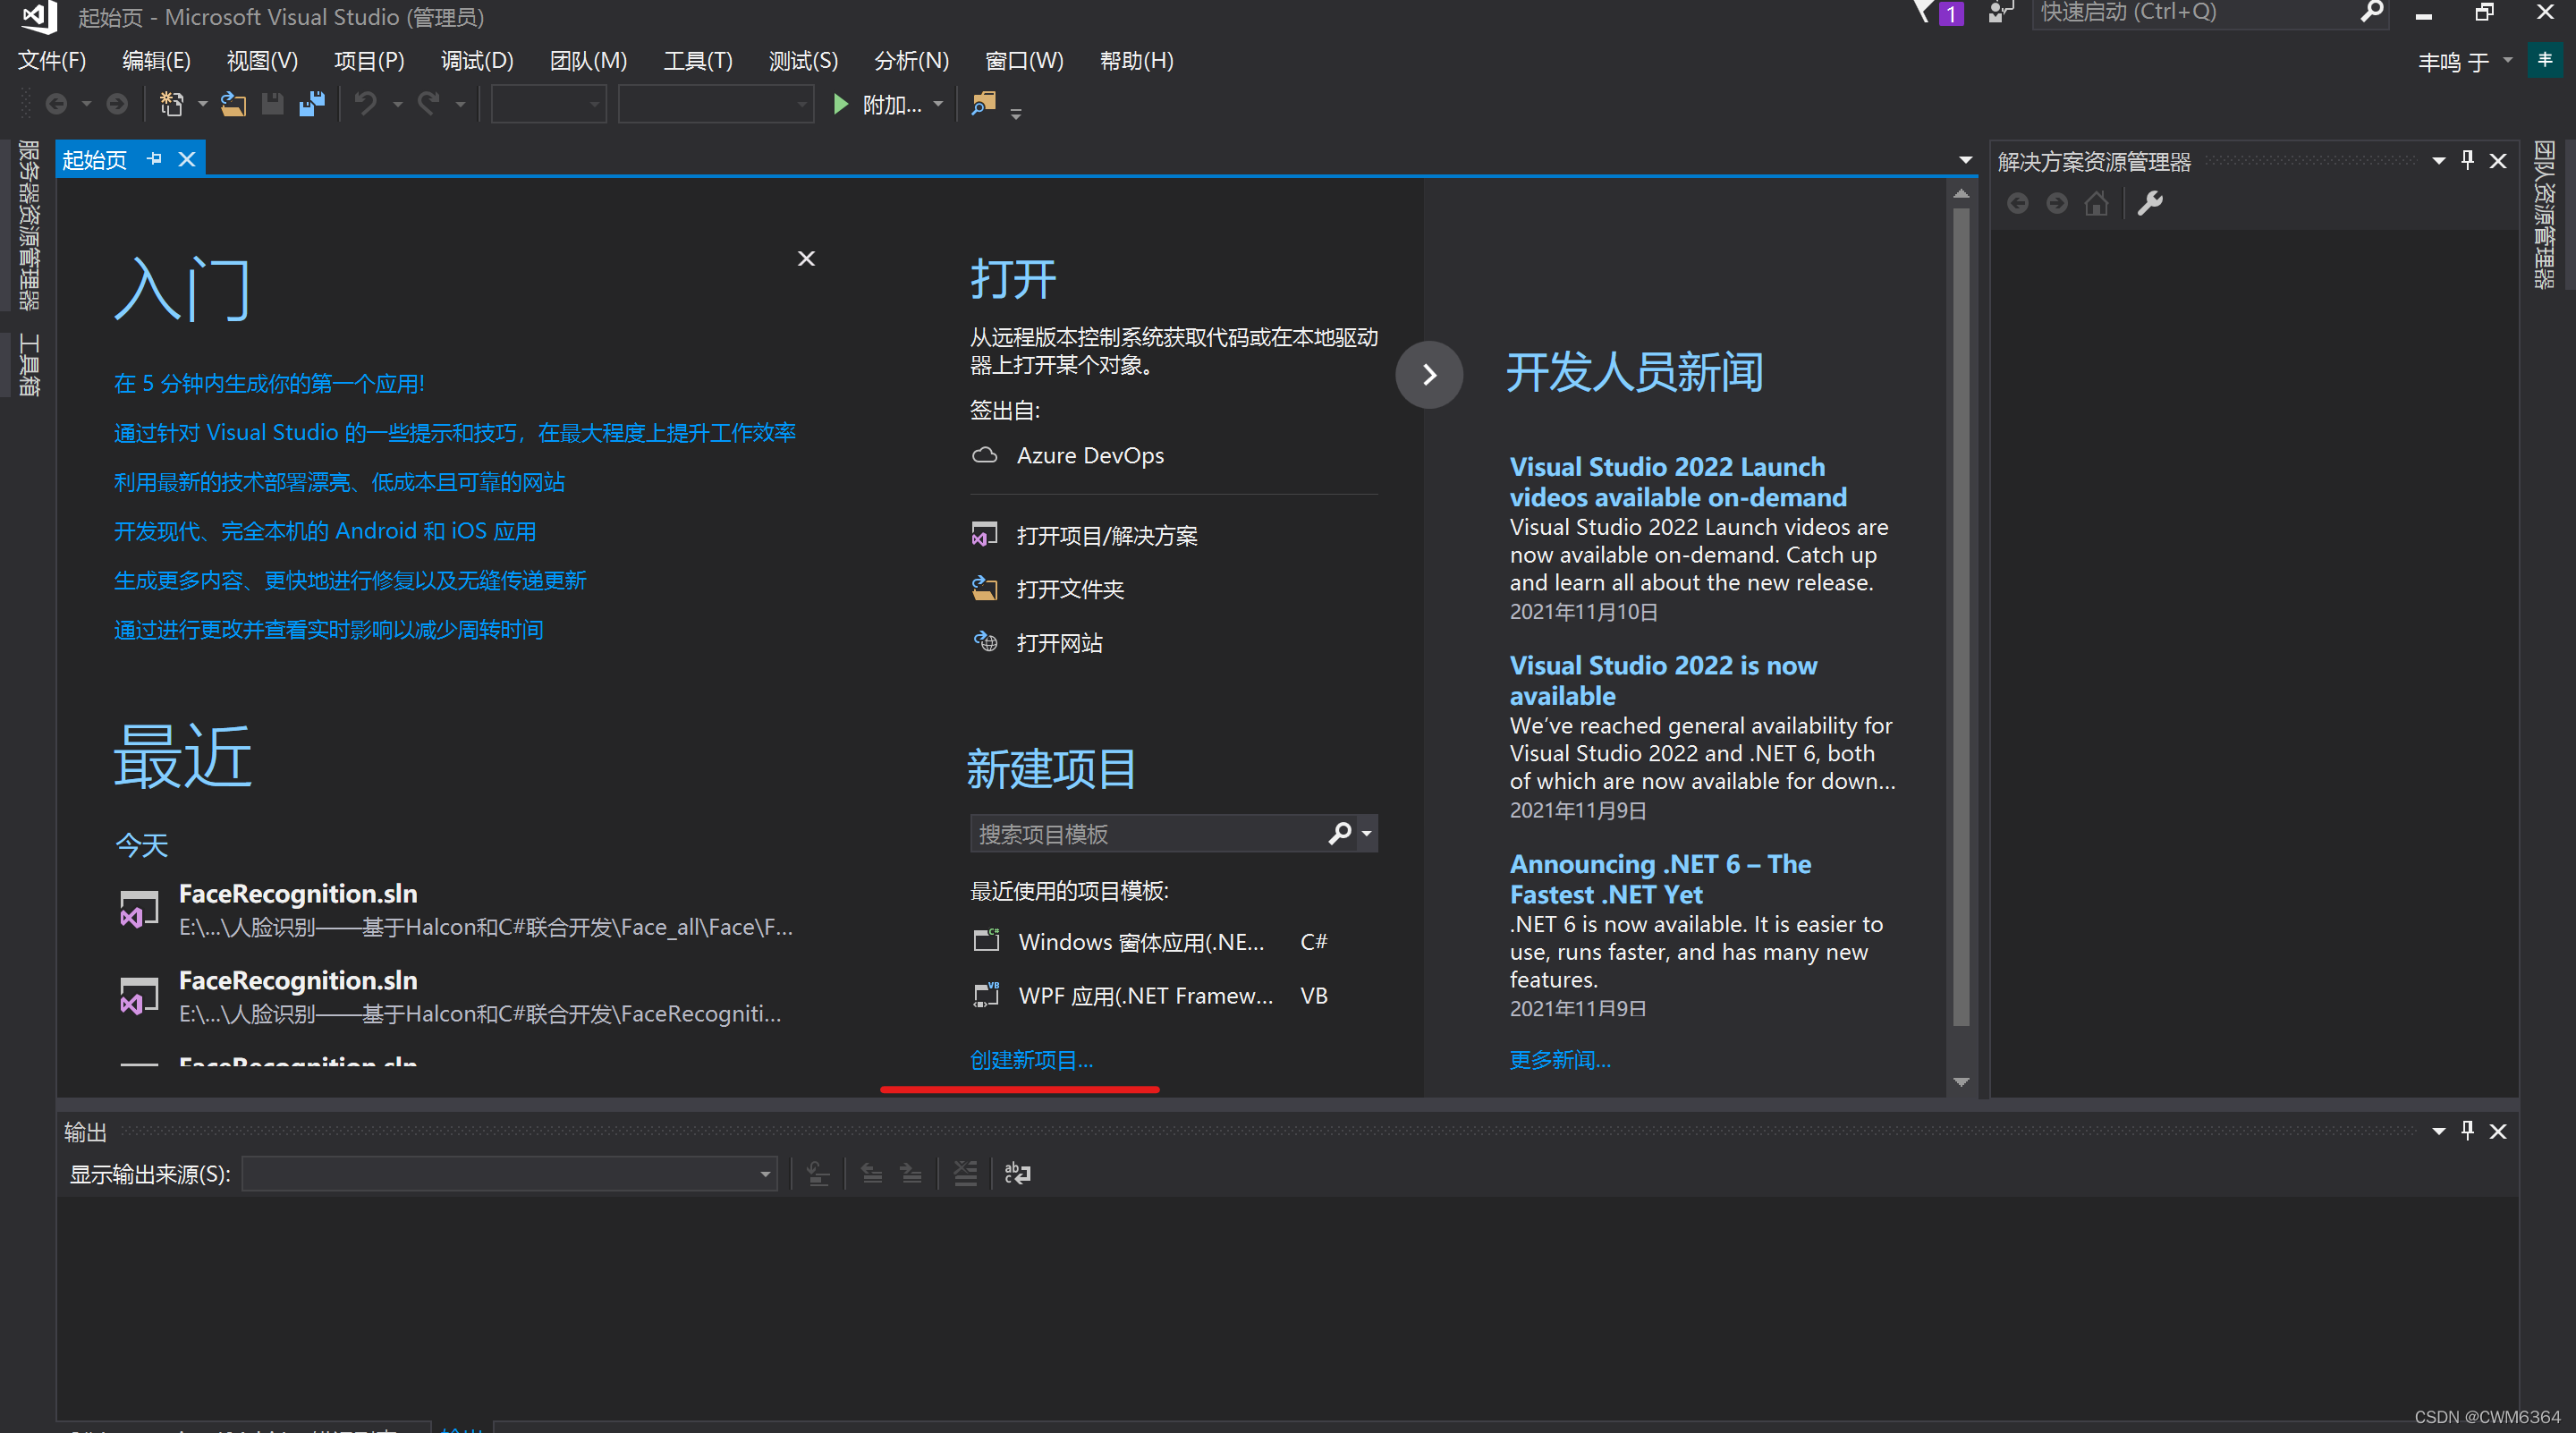Click the Quick Launch input field

pyautogui.click(x=2195, y=12)
